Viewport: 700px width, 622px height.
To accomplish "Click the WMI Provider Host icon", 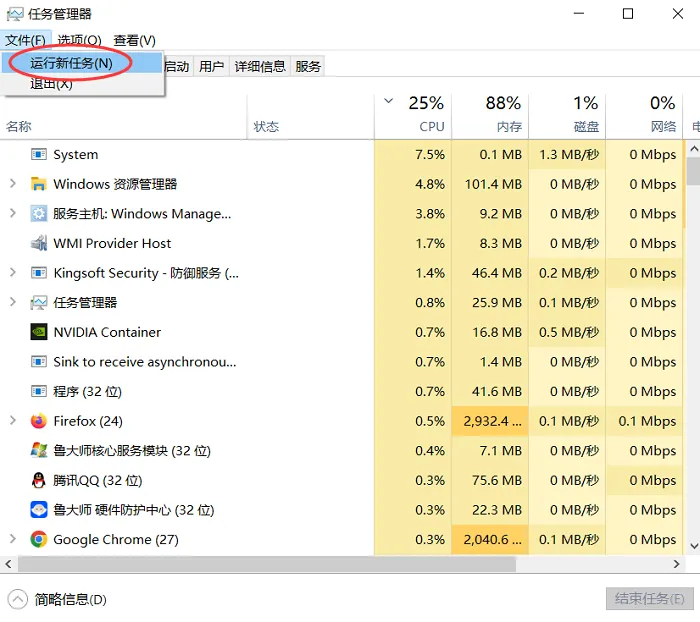I will click(x=38, y=243).
